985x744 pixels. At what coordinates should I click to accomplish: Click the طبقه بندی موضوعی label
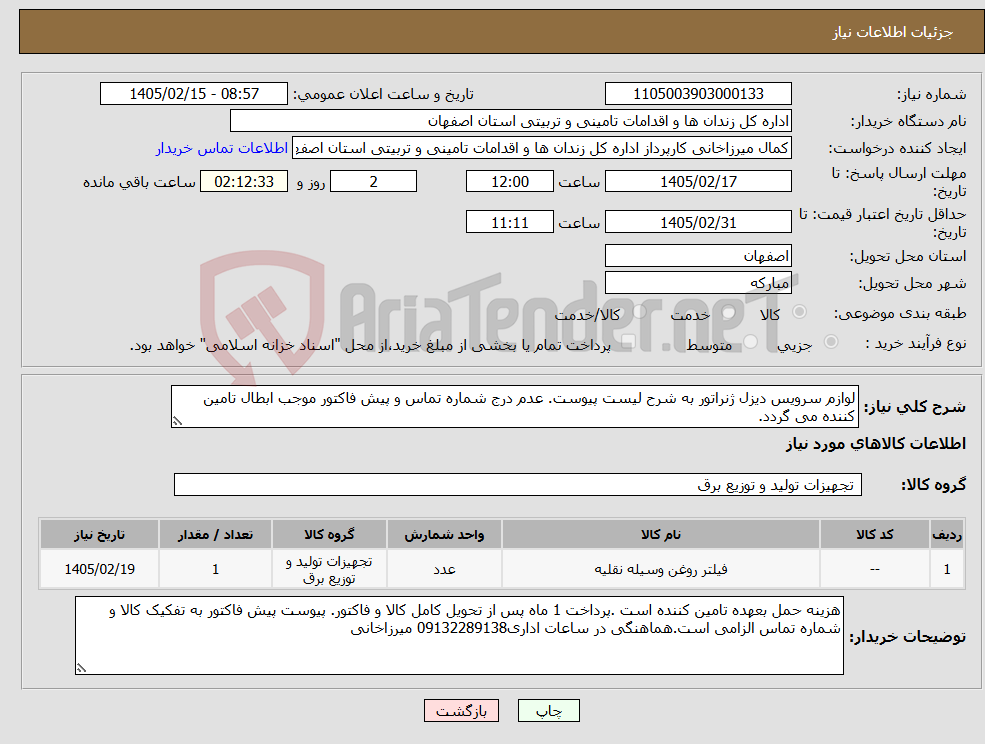[x=900, y=313]
